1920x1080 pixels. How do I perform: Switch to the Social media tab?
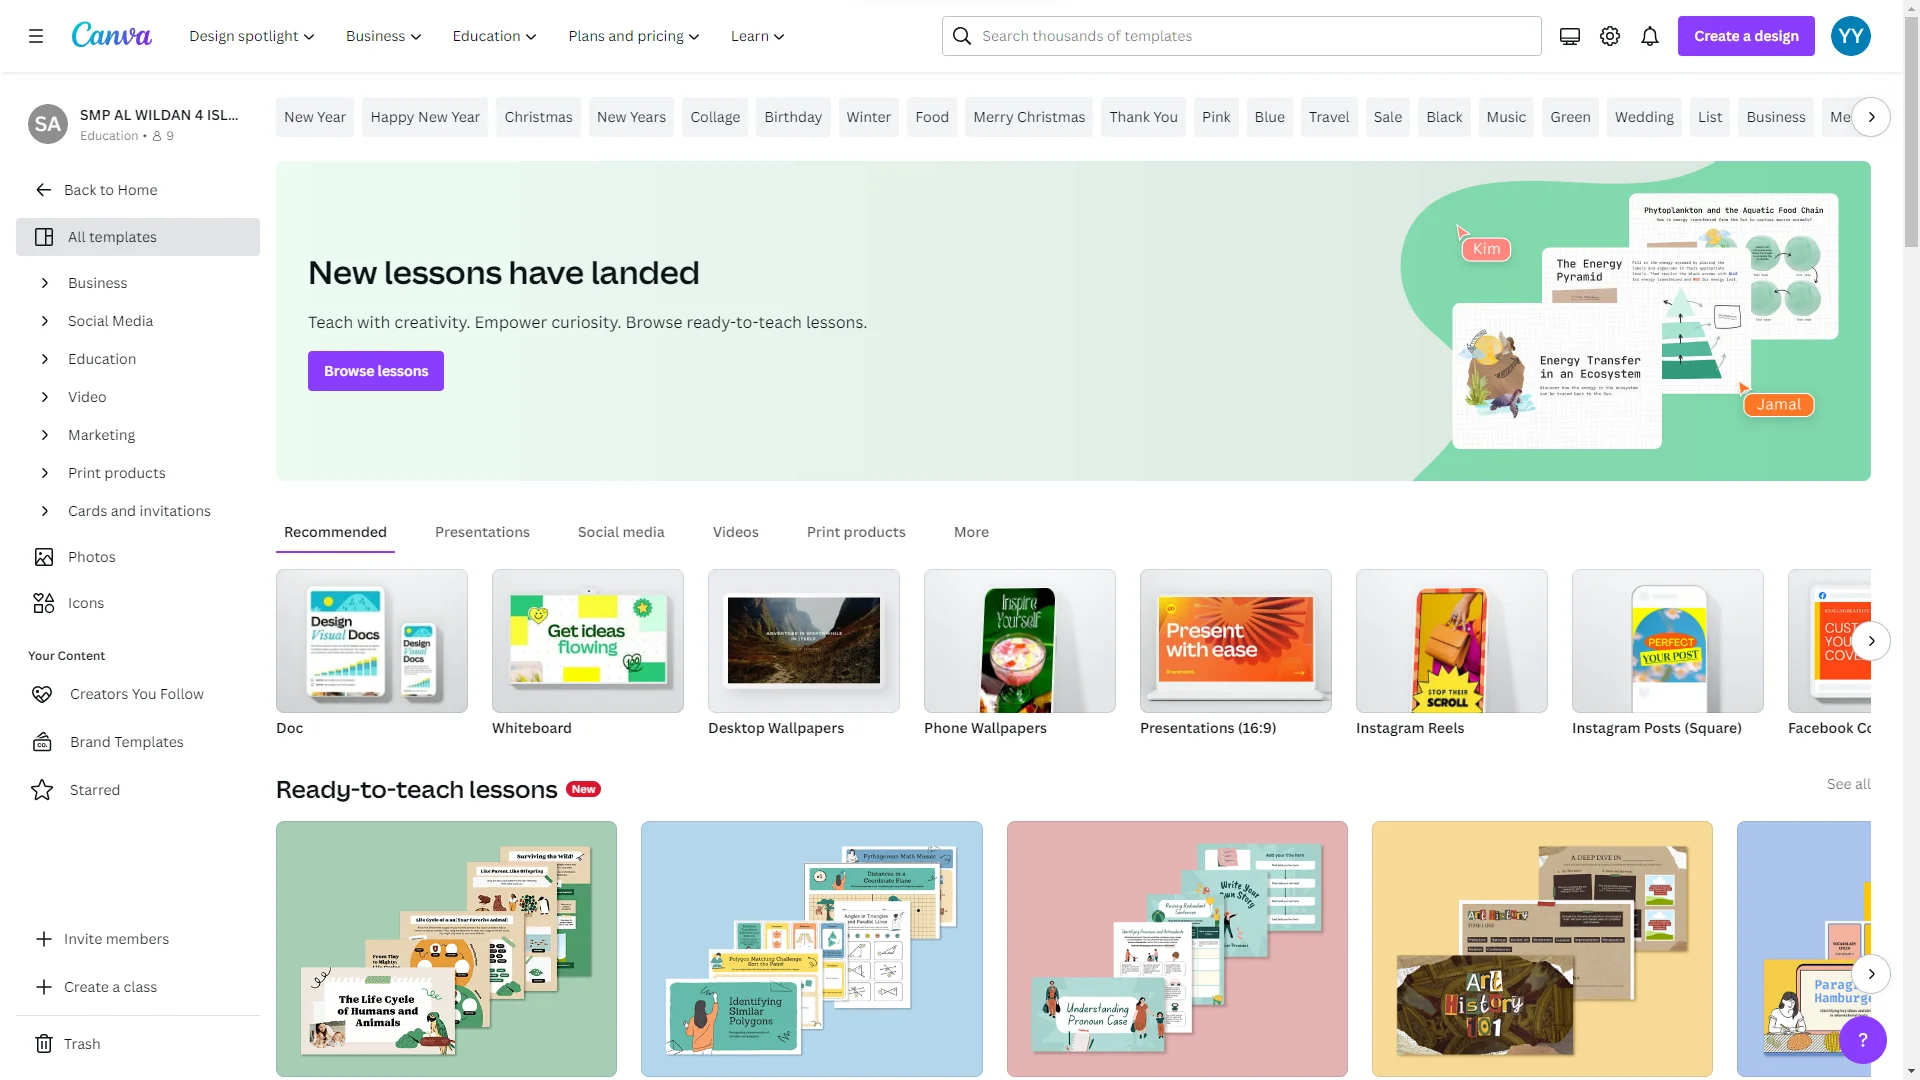pos(621,532)
